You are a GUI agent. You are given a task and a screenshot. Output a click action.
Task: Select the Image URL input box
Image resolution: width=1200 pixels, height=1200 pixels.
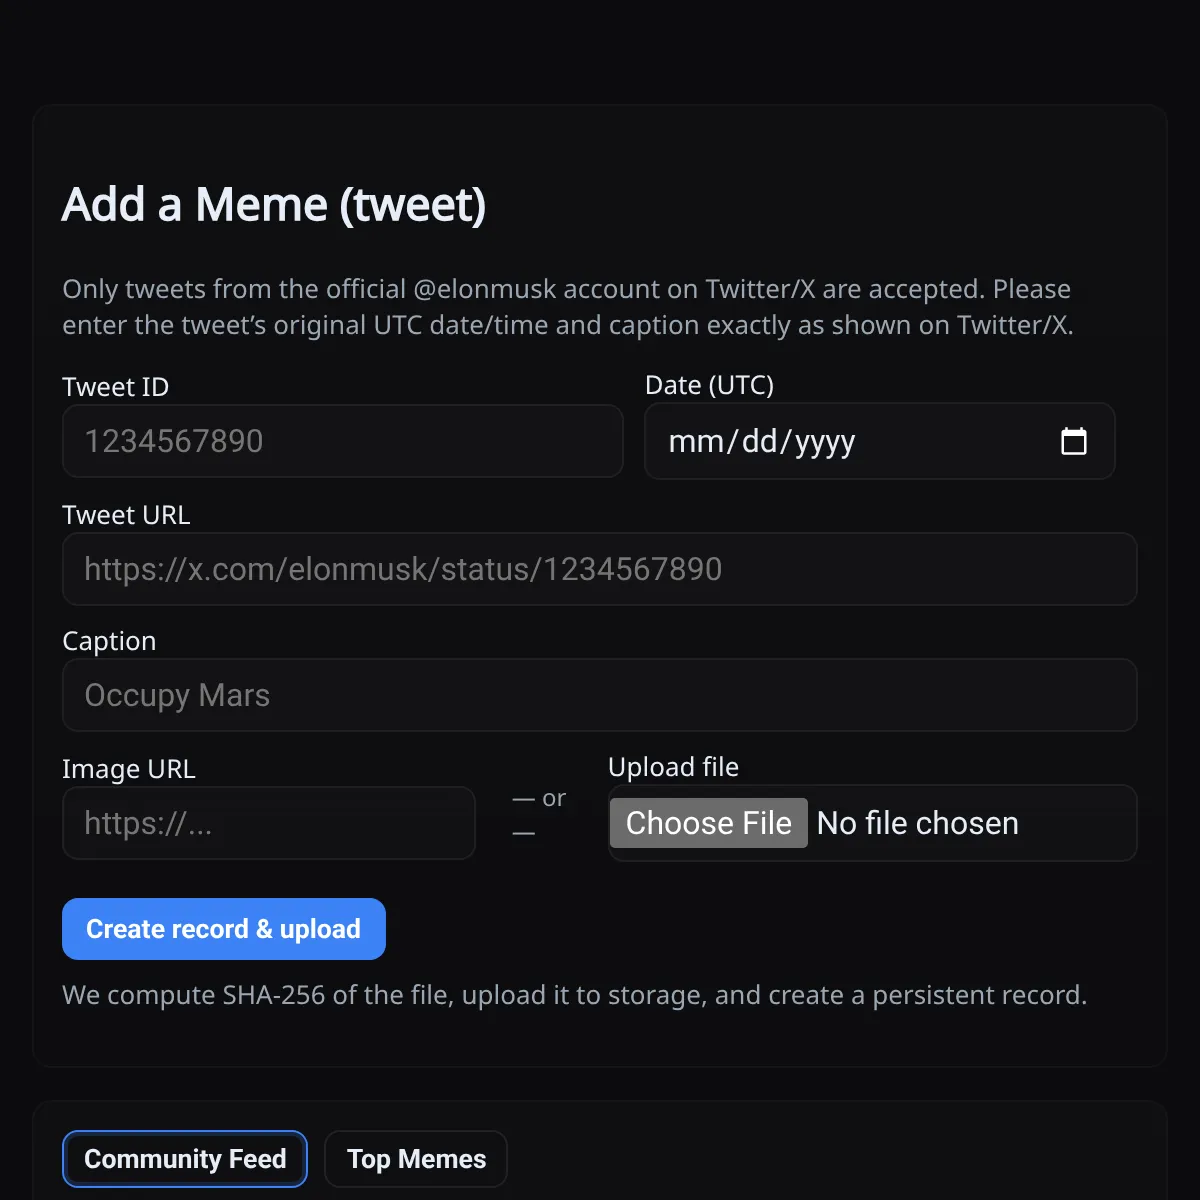(x=268, y=823)
